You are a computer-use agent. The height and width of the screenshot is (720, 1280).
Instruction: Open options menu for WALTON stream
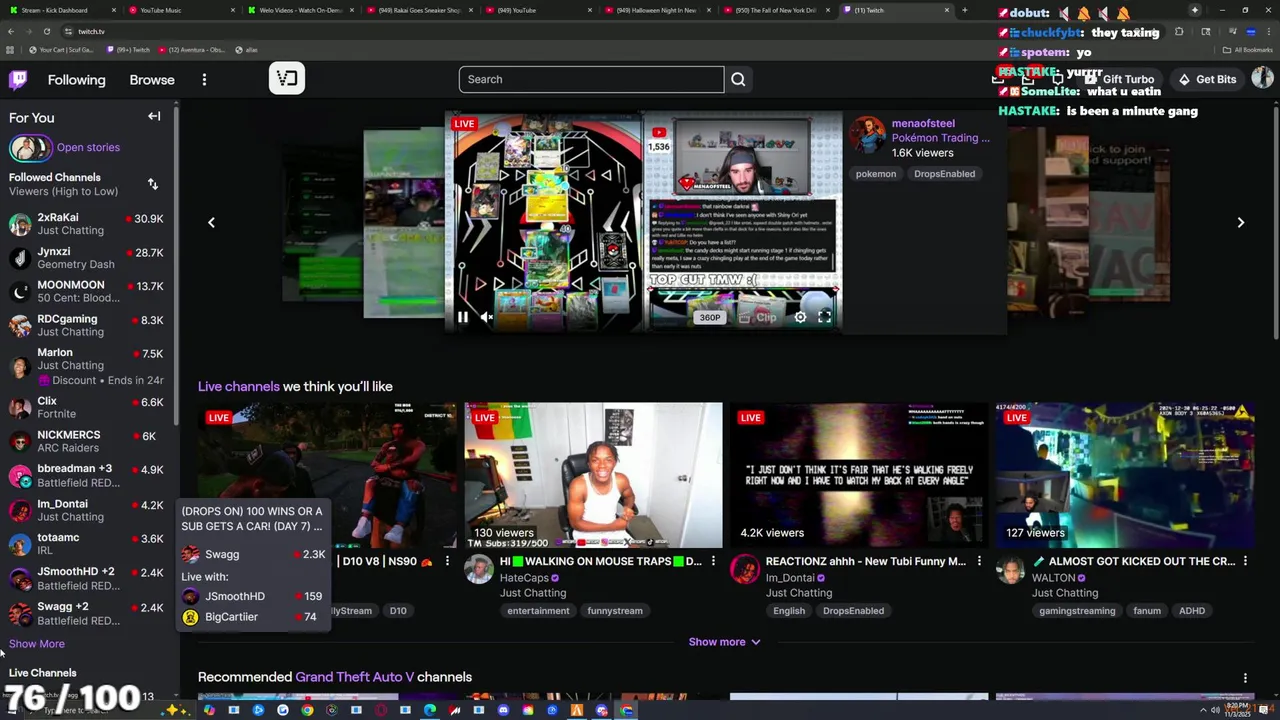[1245, 562]
